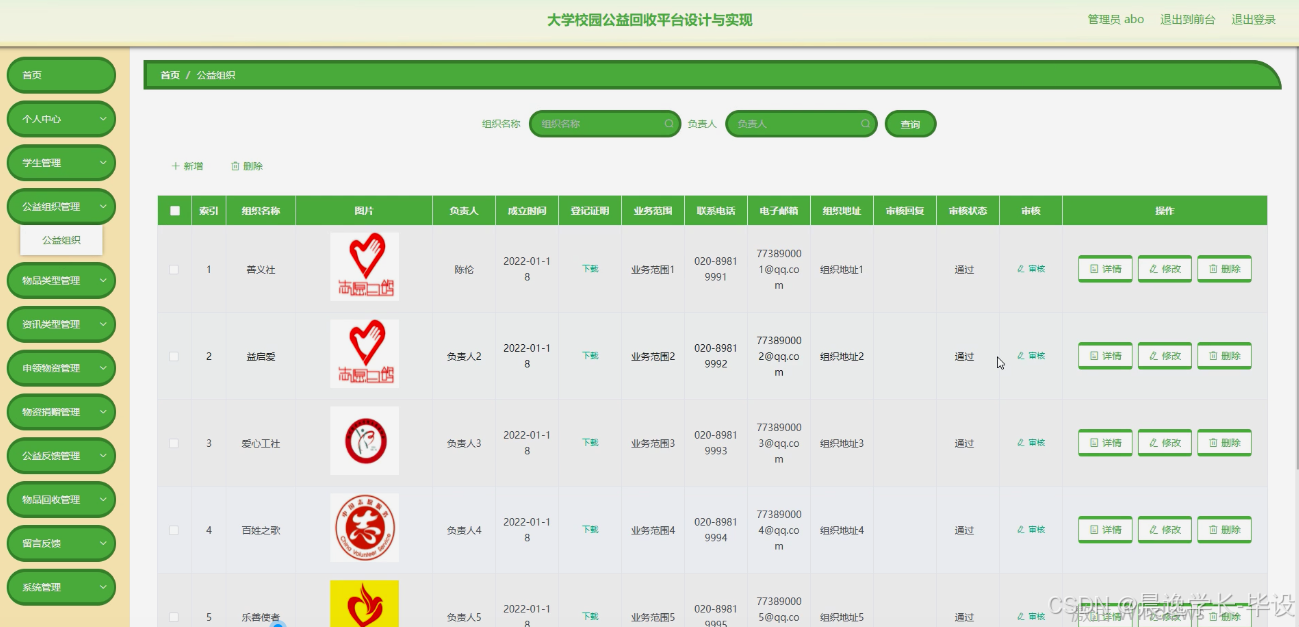The image size is (1299, 627).
Task: Tick the checkbox for row 2 益启爱
Action: (x=175, y=356)
